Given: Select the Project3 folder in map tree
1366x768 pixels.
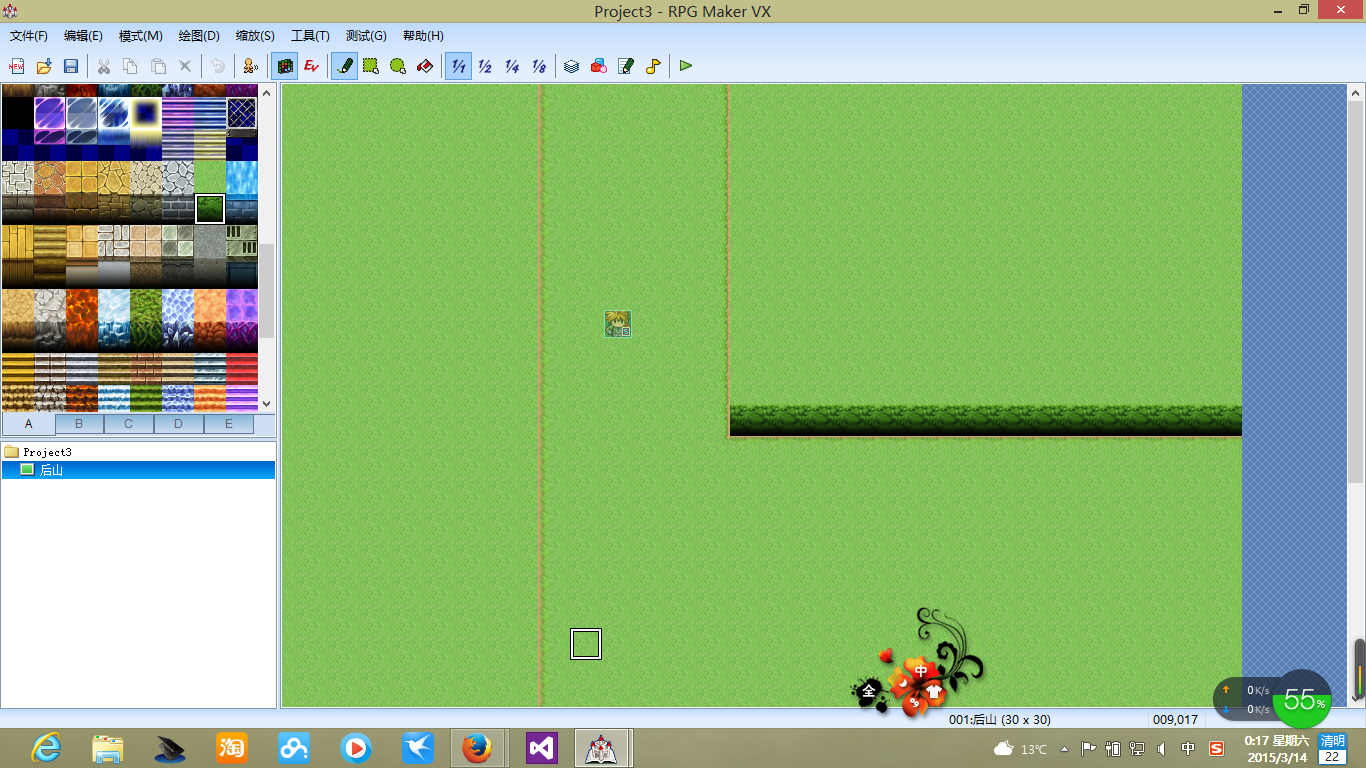Looking at the screenshot, I should point(38,452).
